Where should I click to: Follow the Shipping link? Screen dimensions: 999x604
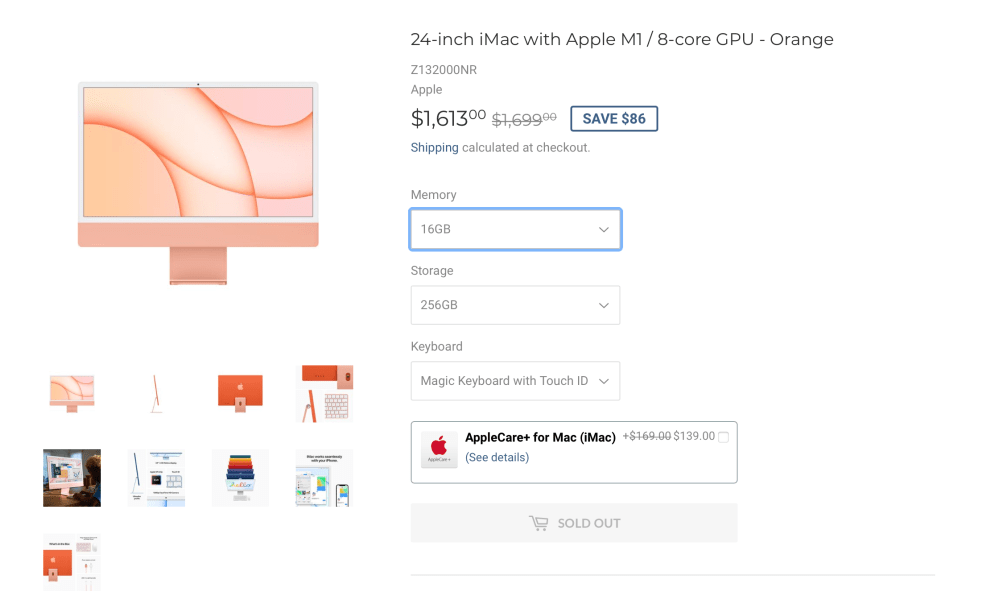(x=434, y=147)
